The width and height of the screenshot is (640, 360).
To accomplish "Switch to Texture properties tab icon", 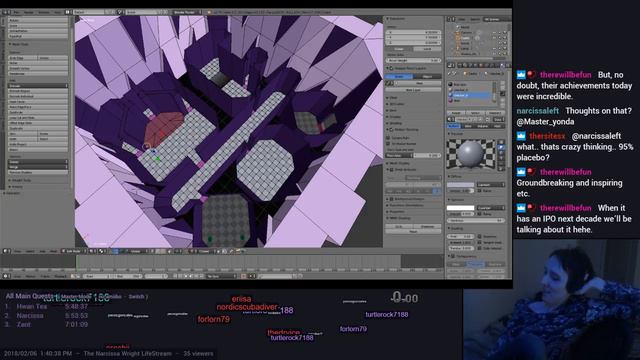I will 507,65.
